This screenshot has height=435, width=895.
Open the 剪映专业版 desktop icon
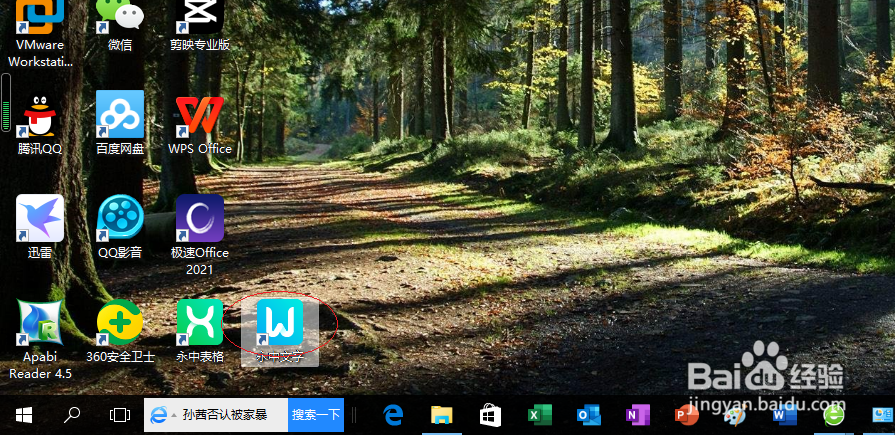[x=200, y=26]
